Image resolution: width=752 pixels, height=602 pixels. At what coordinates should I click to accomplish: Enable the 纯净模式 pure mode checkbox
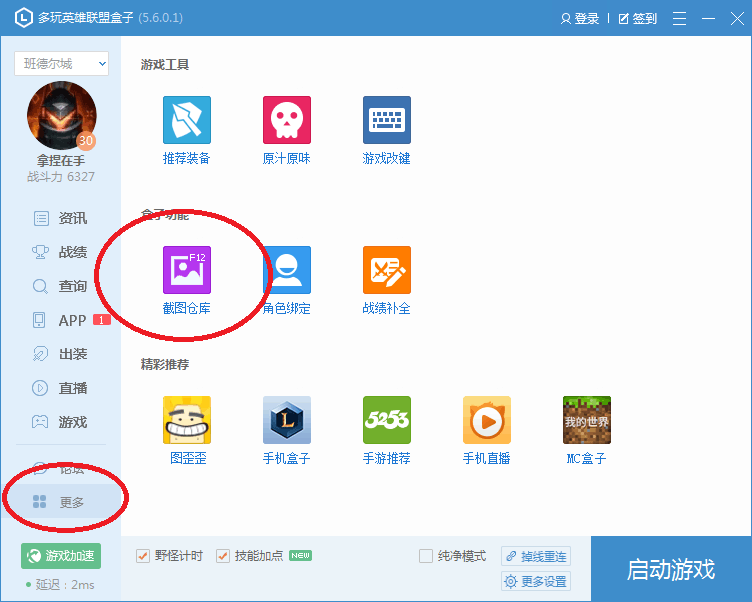pyautogui.click(x=426, y=555)
